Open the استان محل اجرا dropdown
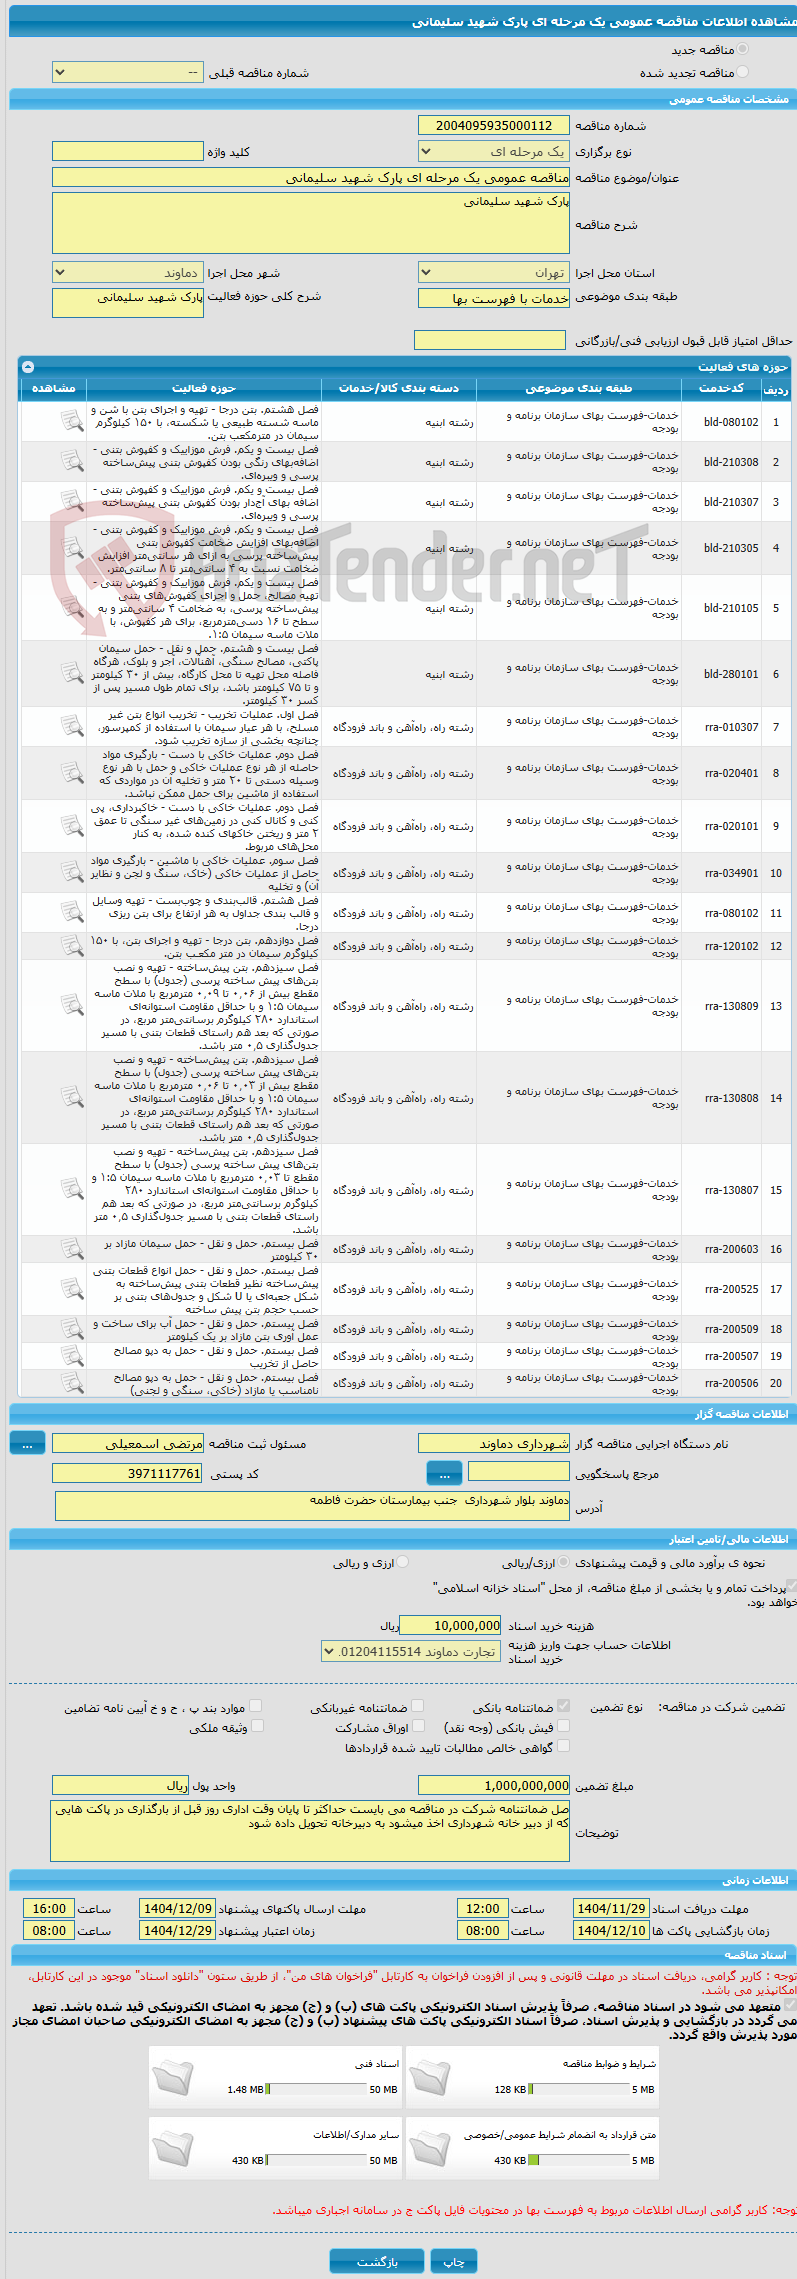Viewport: 797px width, 2279px height. point(494,273)
